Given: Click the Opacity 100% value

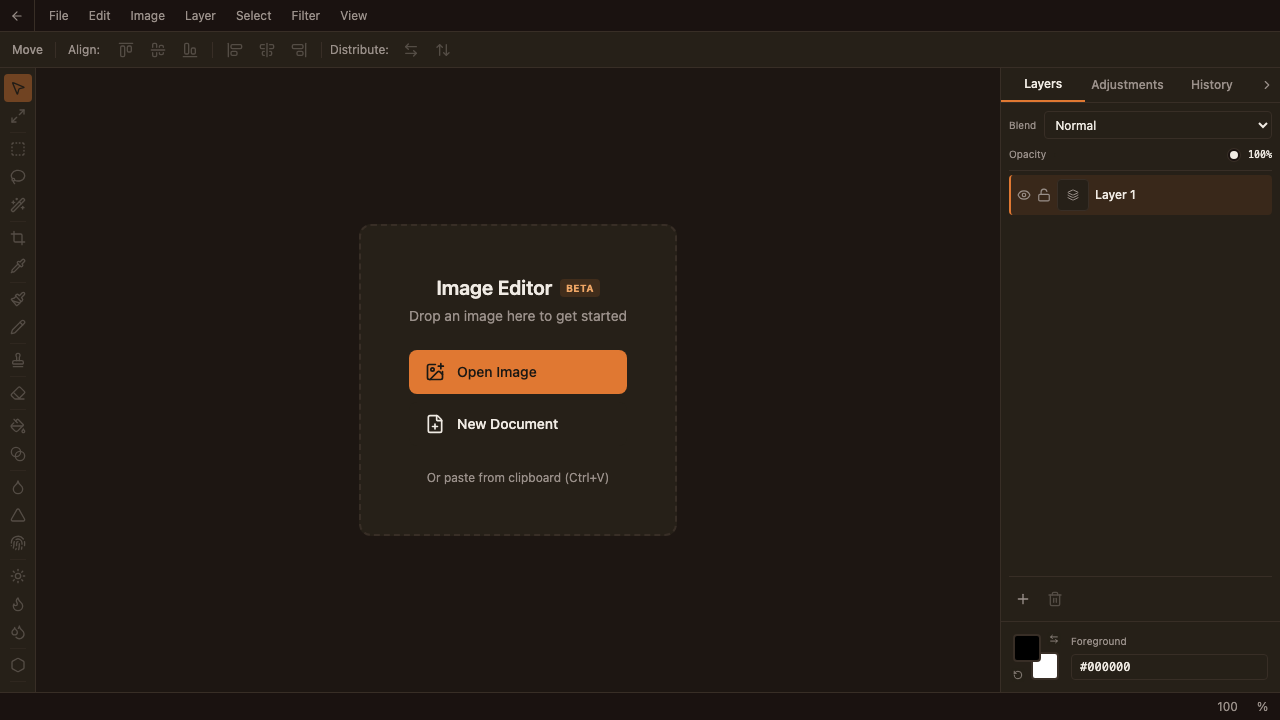Looking at the screenshot, I should click(x=1260, y=155).
